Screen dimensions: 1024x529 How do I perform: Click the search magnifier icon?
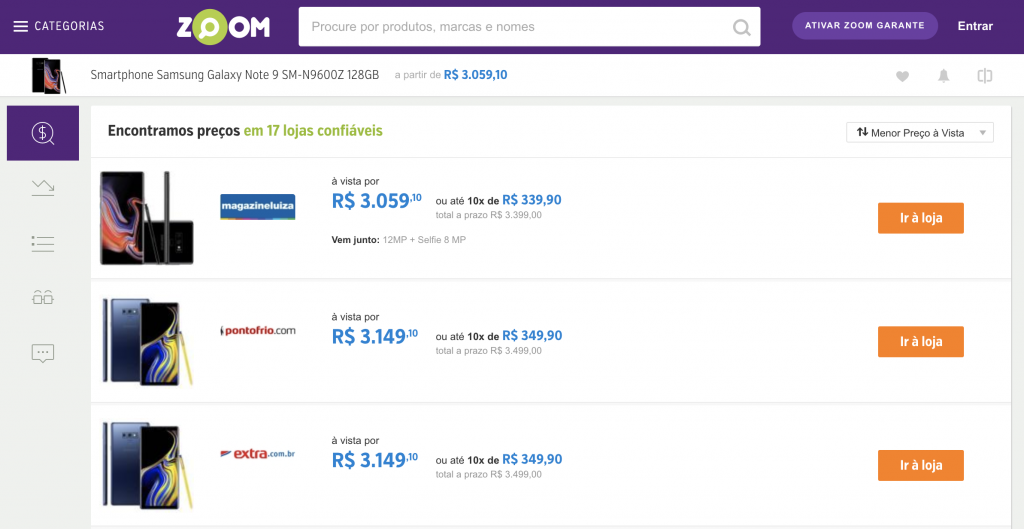[742, 27]
